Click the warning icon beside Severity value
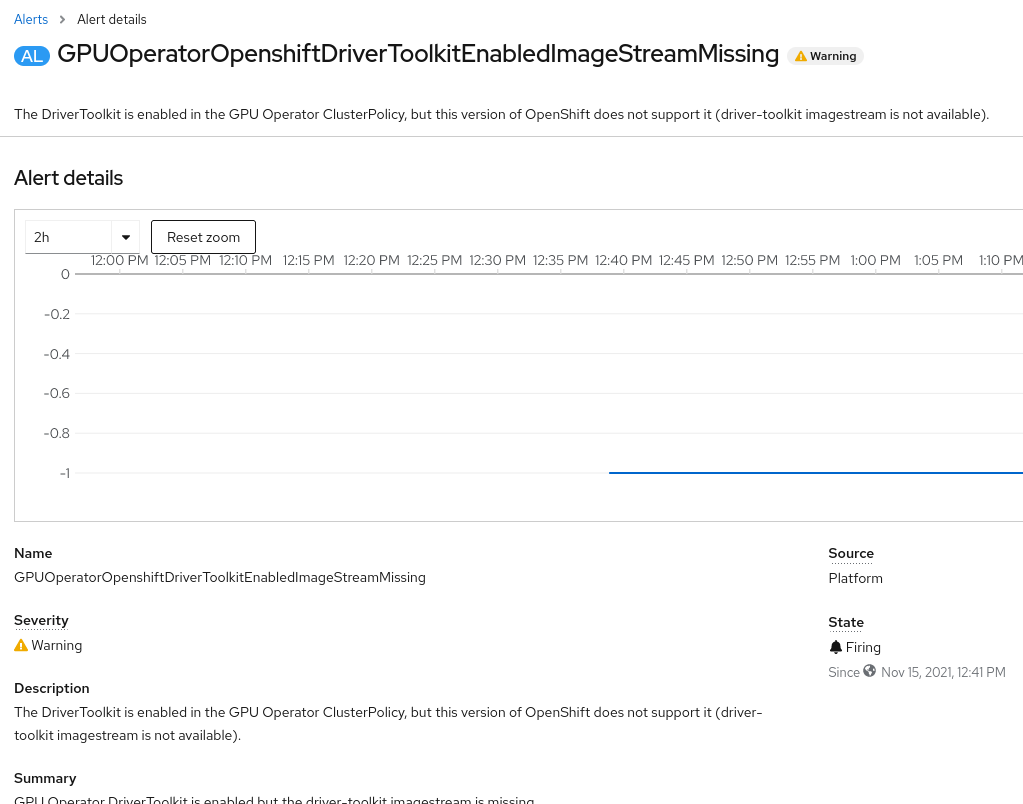This screenshot has height=804, width=1023. [20, 645]
